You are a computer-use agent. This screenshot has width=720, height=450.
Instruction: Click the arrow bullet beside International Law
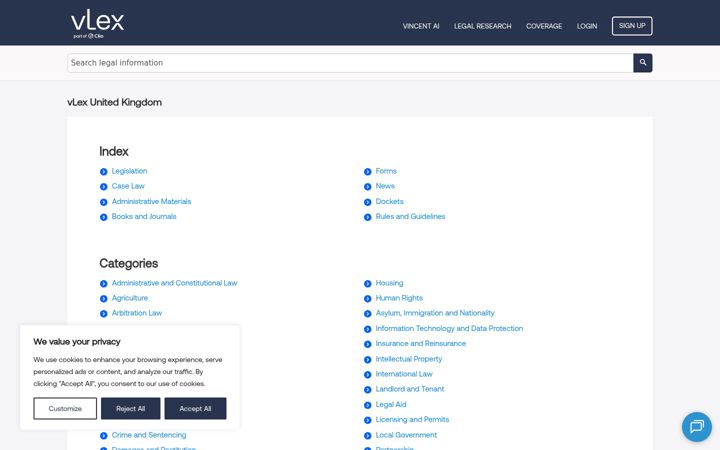coord(367,375)
